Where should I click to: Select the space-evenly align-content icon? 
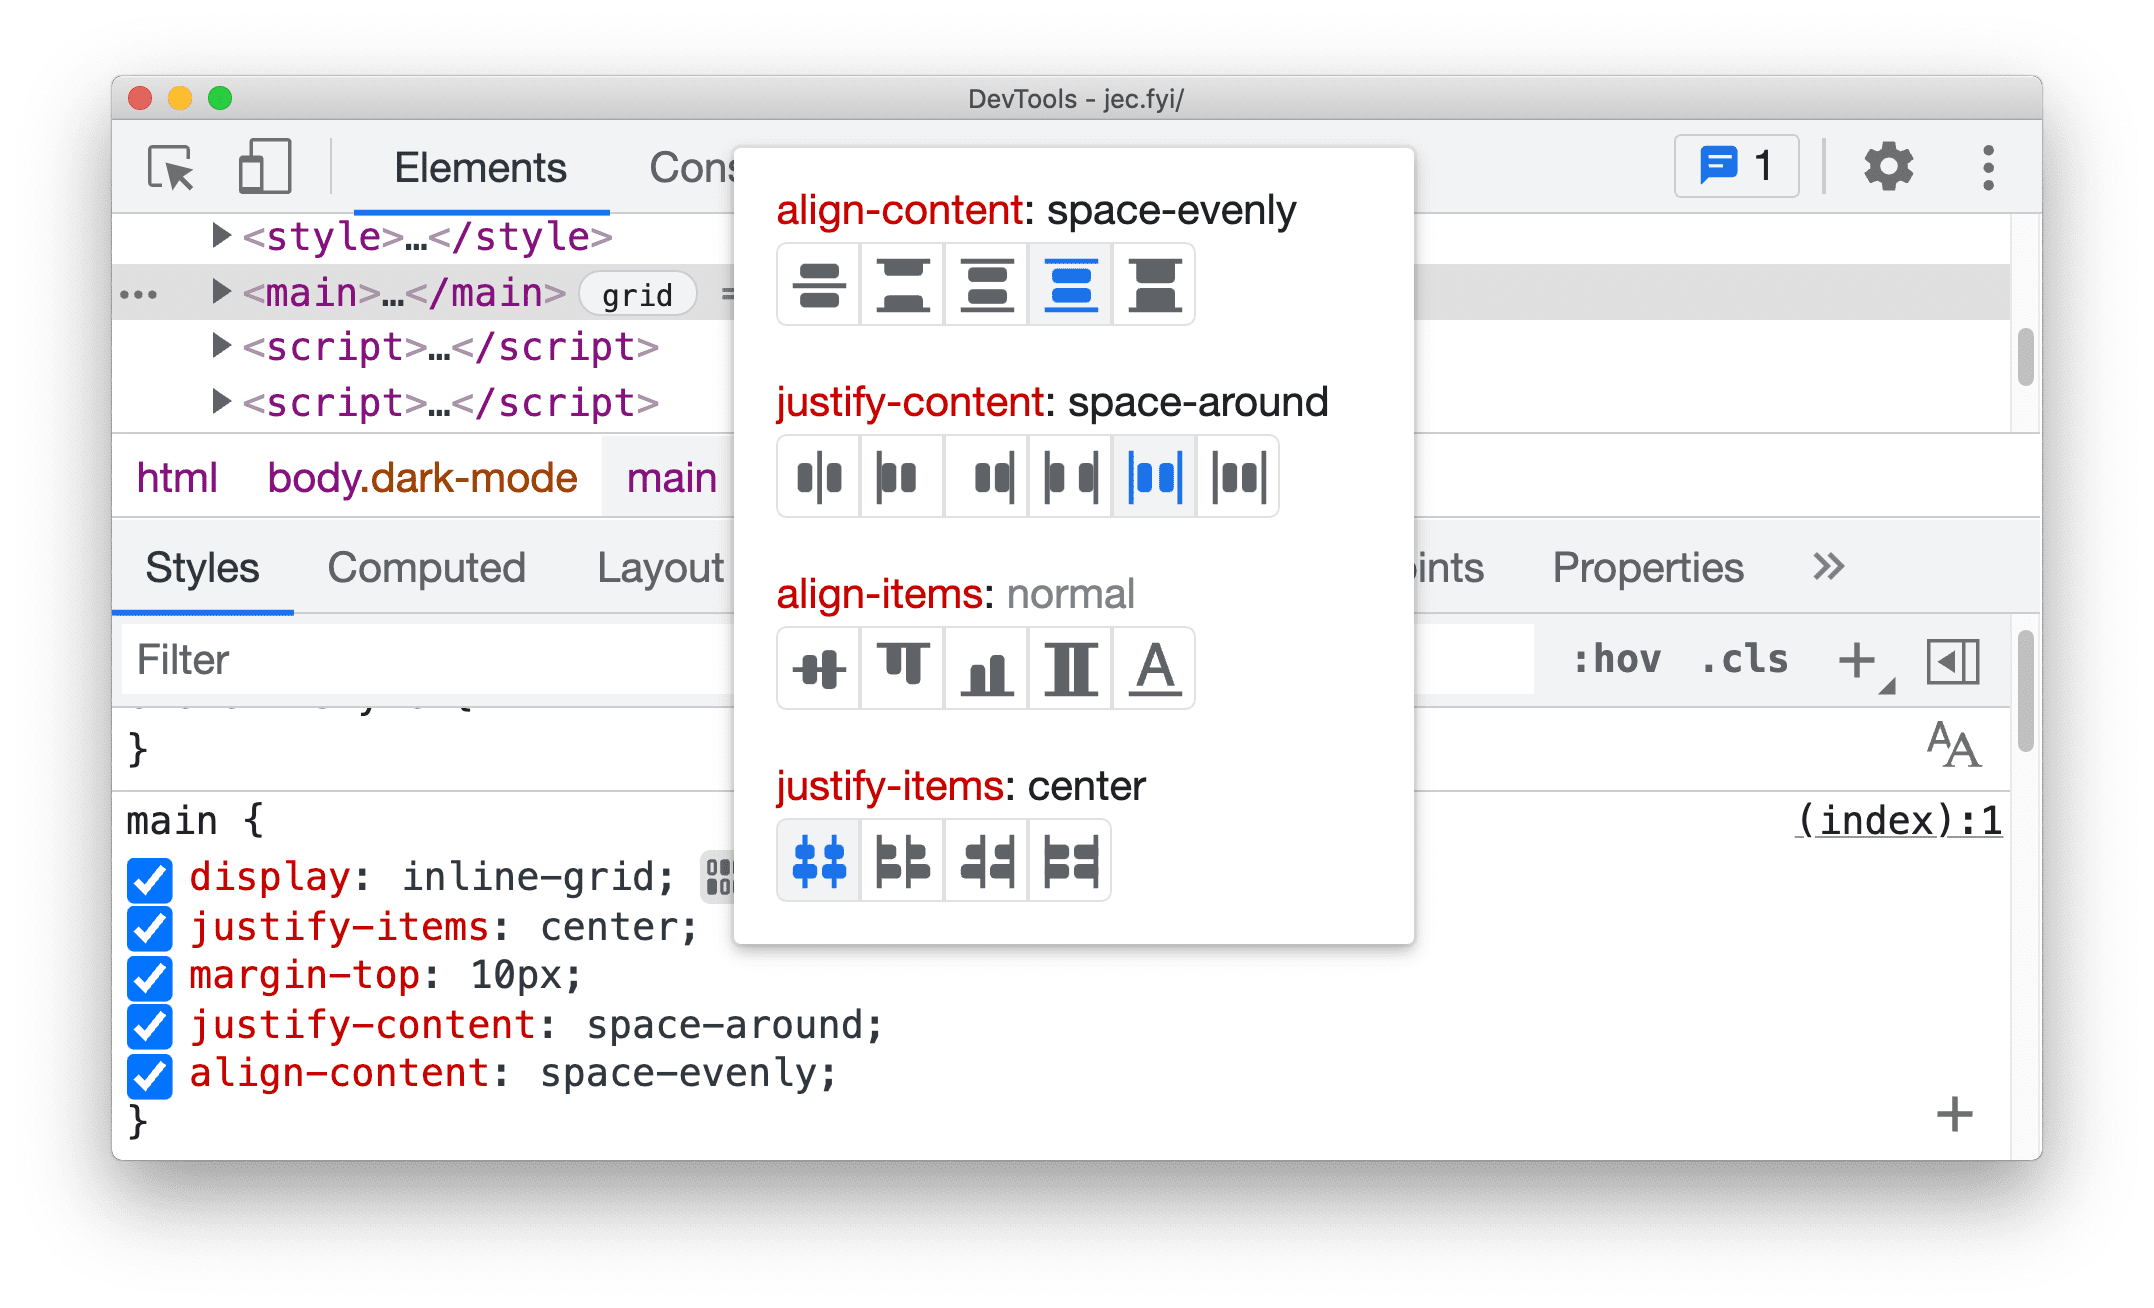[1071, 289]
